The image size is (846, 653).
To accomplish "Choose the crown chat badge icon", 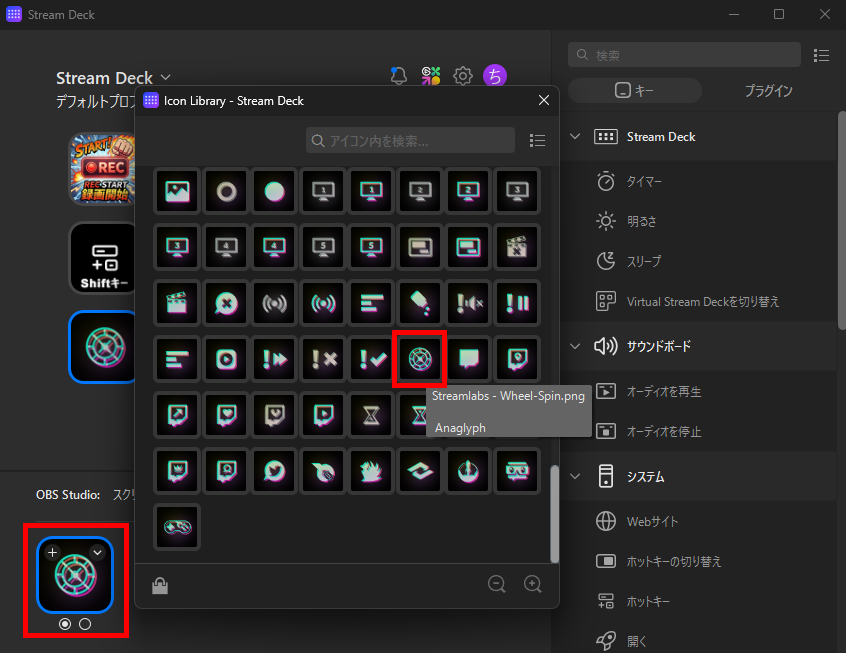I will pyautogui.click(x=178, y=471).
